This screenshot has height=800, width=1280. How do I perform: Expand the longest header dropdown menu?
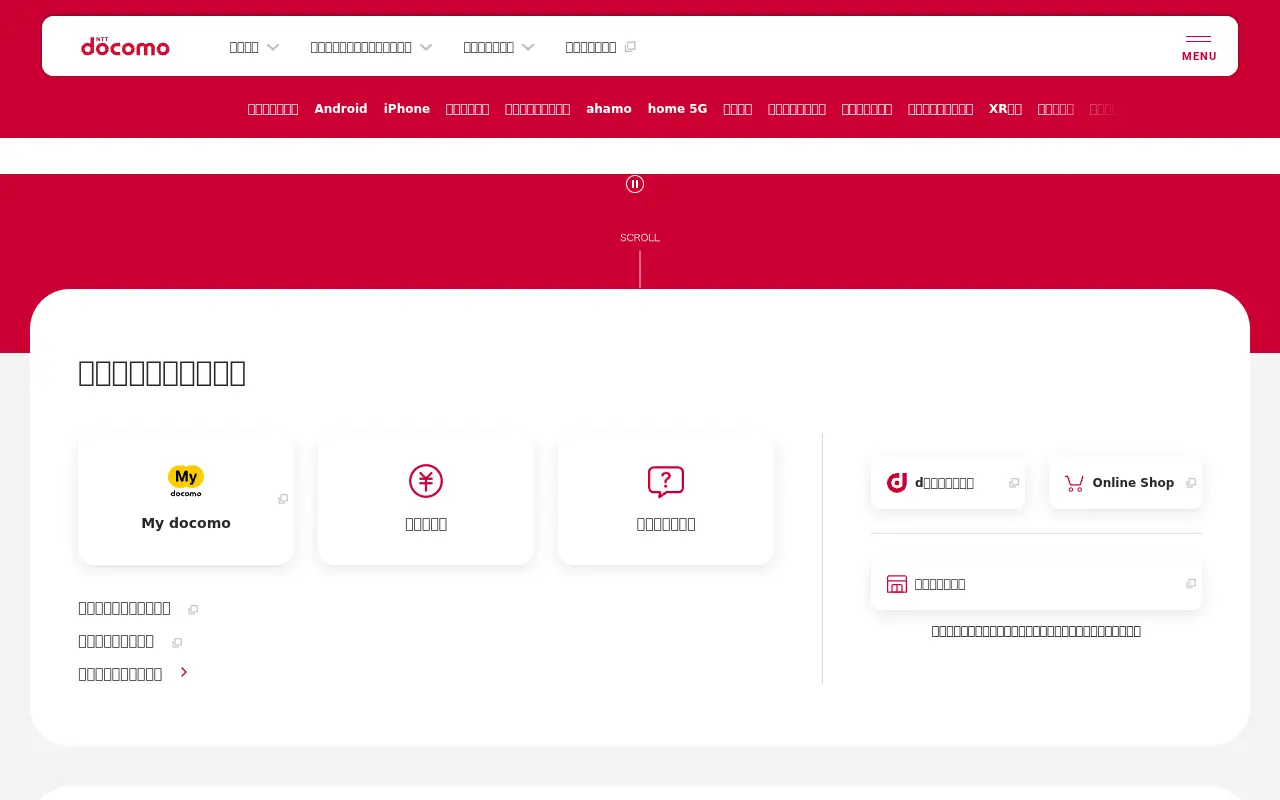tap(371, 47)
